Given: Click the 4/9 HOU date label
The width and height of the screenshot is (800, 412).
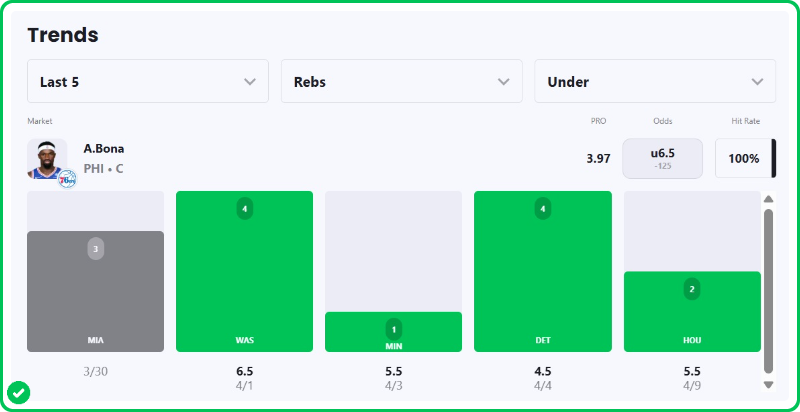Looking at the screenshot, I should 691,385.
